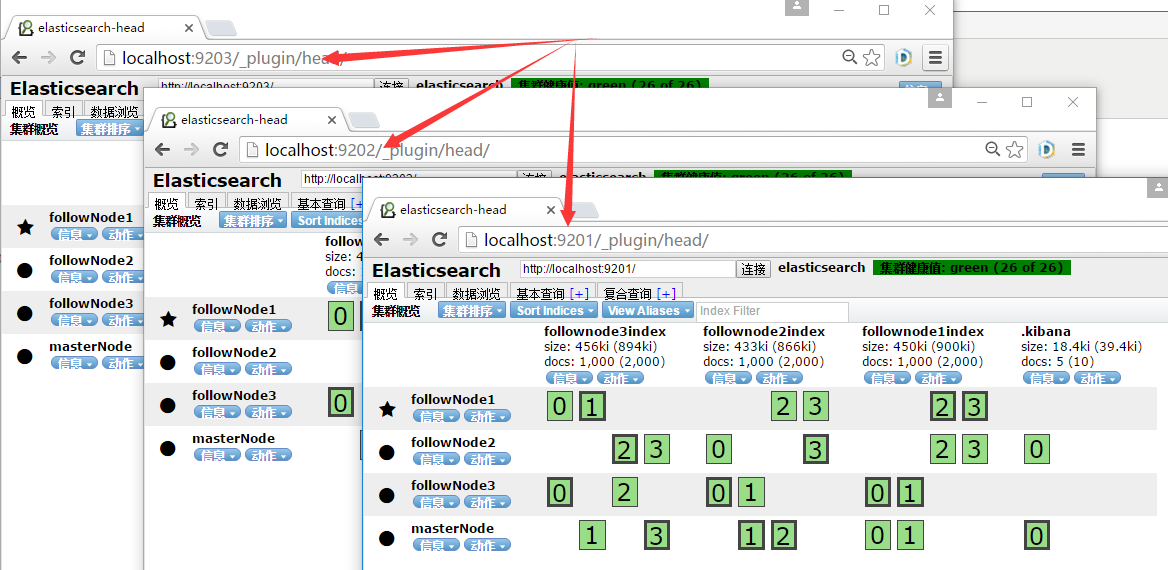Viewport: 1168px width, 570px height.
Task: Open 动作 dropdown under follownode2index
Action: tap(779, 378)
